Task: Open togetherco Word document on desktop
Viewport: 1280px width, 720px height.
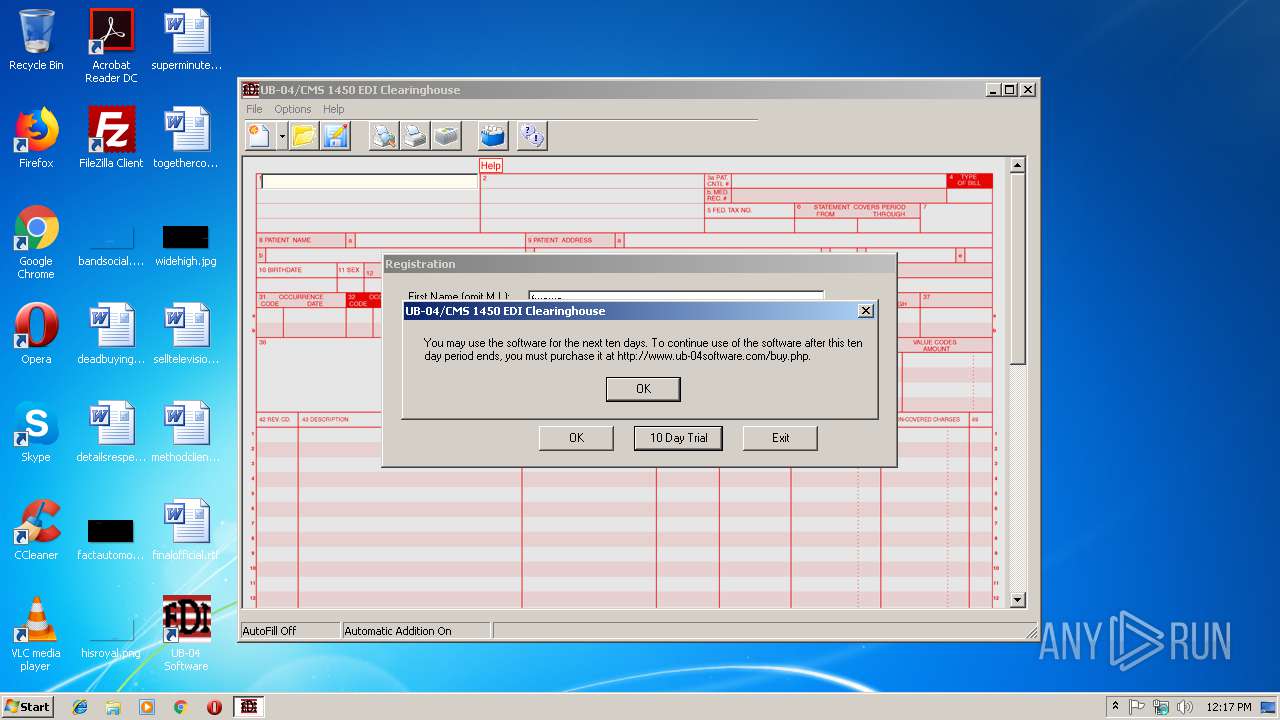Action: (x=186, y=138)
